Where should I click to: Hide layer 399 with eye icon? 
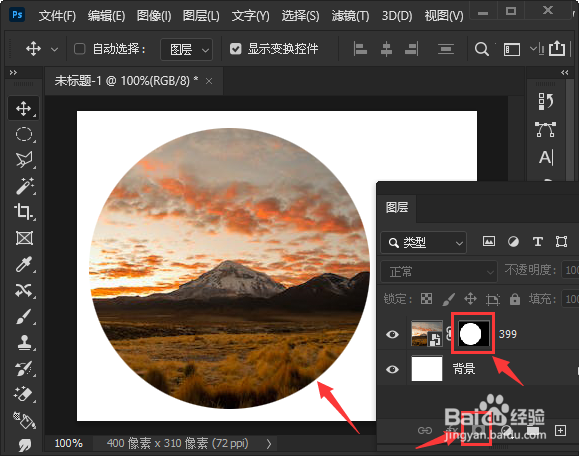pos(392,334)
